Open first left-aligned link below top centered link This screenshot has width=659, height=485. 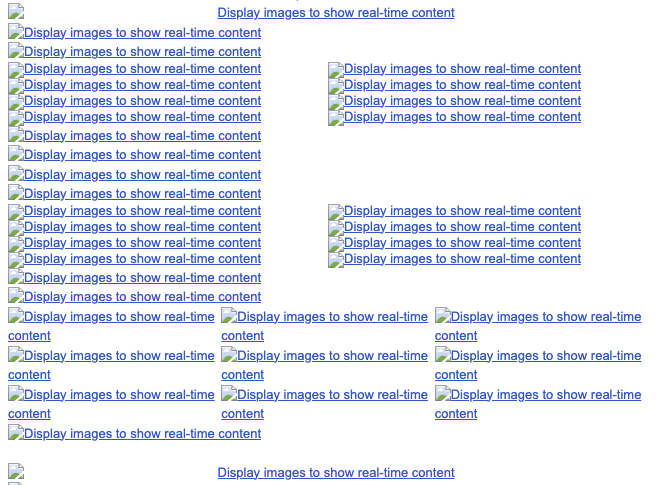click(142, 33)
